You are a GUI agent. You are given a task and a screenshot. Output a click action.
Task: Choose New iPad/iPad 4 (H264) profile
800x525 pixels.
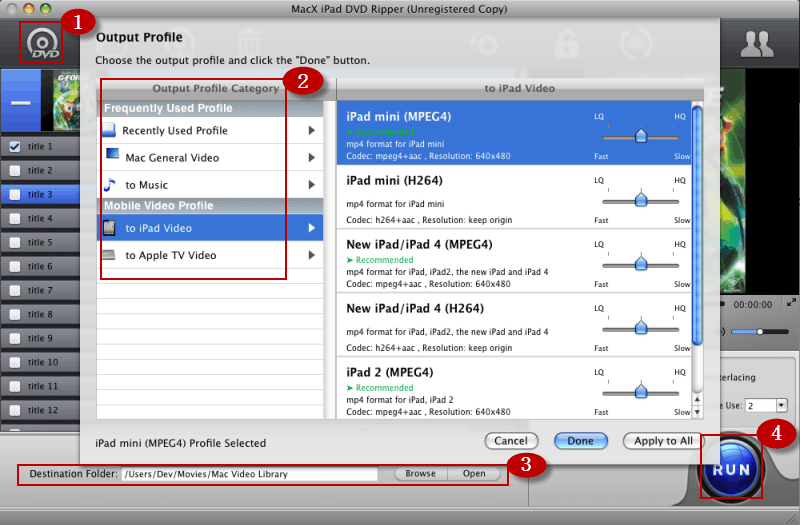(514, 324)
